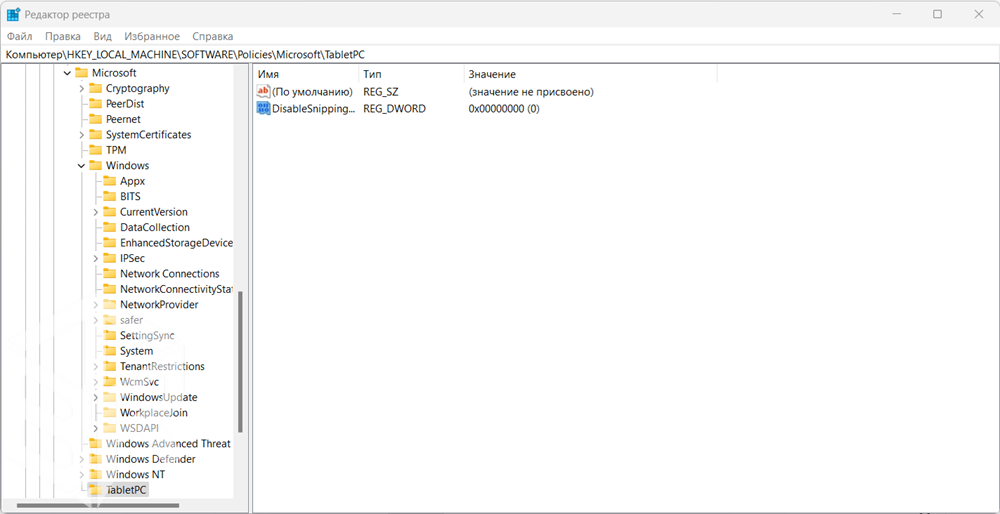The height and width of the screenshot is (514, 1000).
Task: Expand the Cryptography key
Action: (x=82, y=89)
